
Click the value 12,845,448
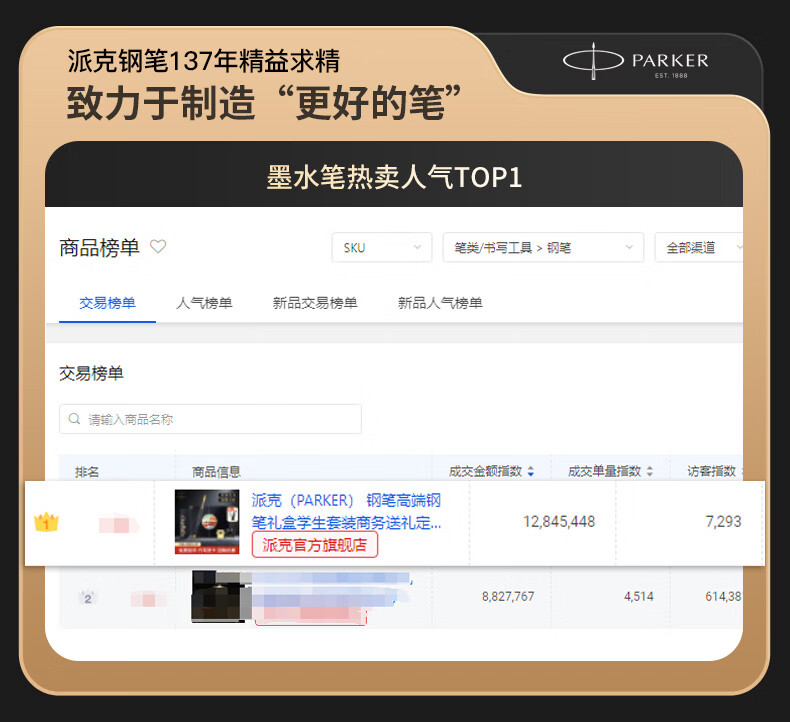[x=559, y=521]
